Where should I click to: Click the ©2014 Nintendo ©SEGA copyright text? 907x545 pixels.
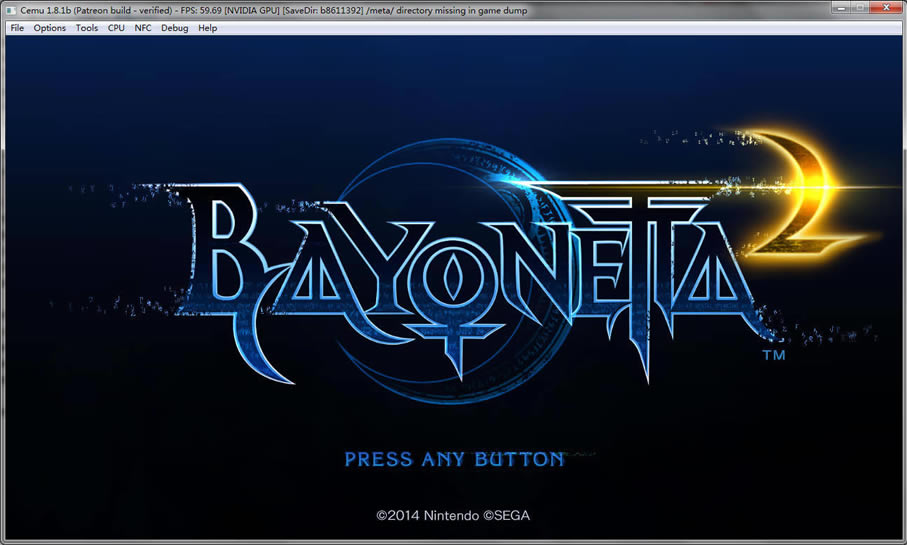[x=453, y=515]
